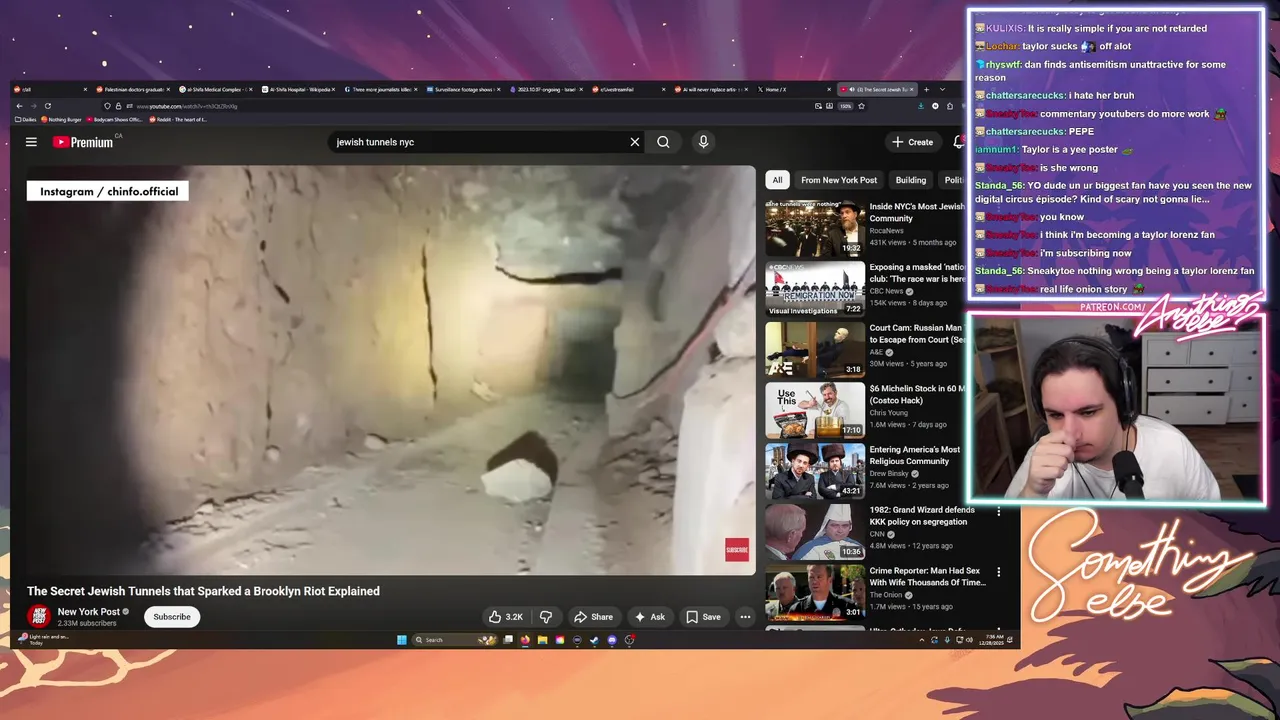
Task: Show hidden system tray icons
Action: click(x=922, y=640)
